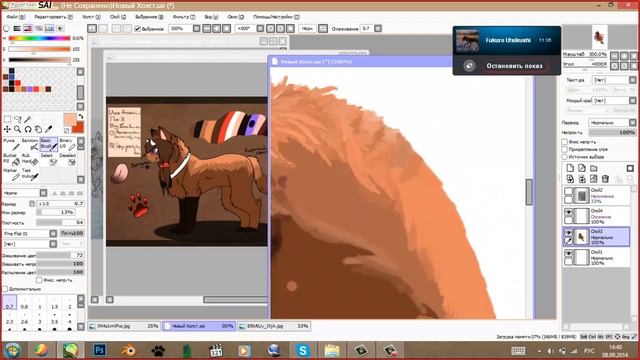
Task: Choose the Binary pen tool
Action: pyautogui.click(x=67, y=144)
